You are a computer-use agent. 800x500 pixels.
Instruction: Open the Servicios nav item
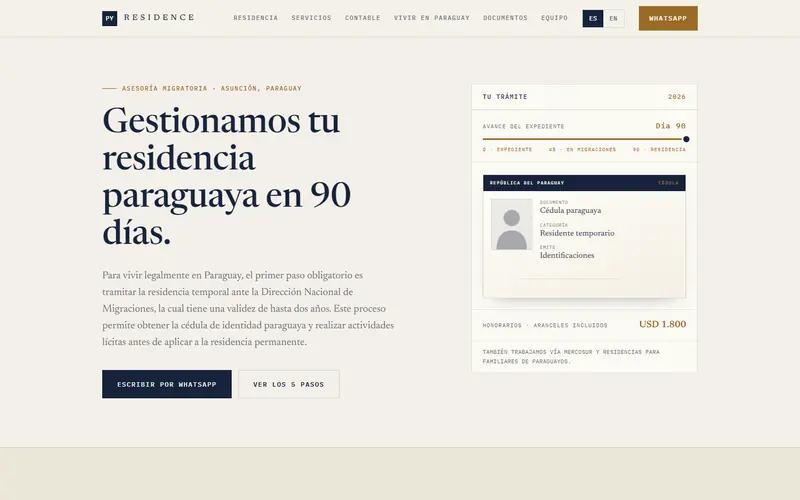coord(311,18)
